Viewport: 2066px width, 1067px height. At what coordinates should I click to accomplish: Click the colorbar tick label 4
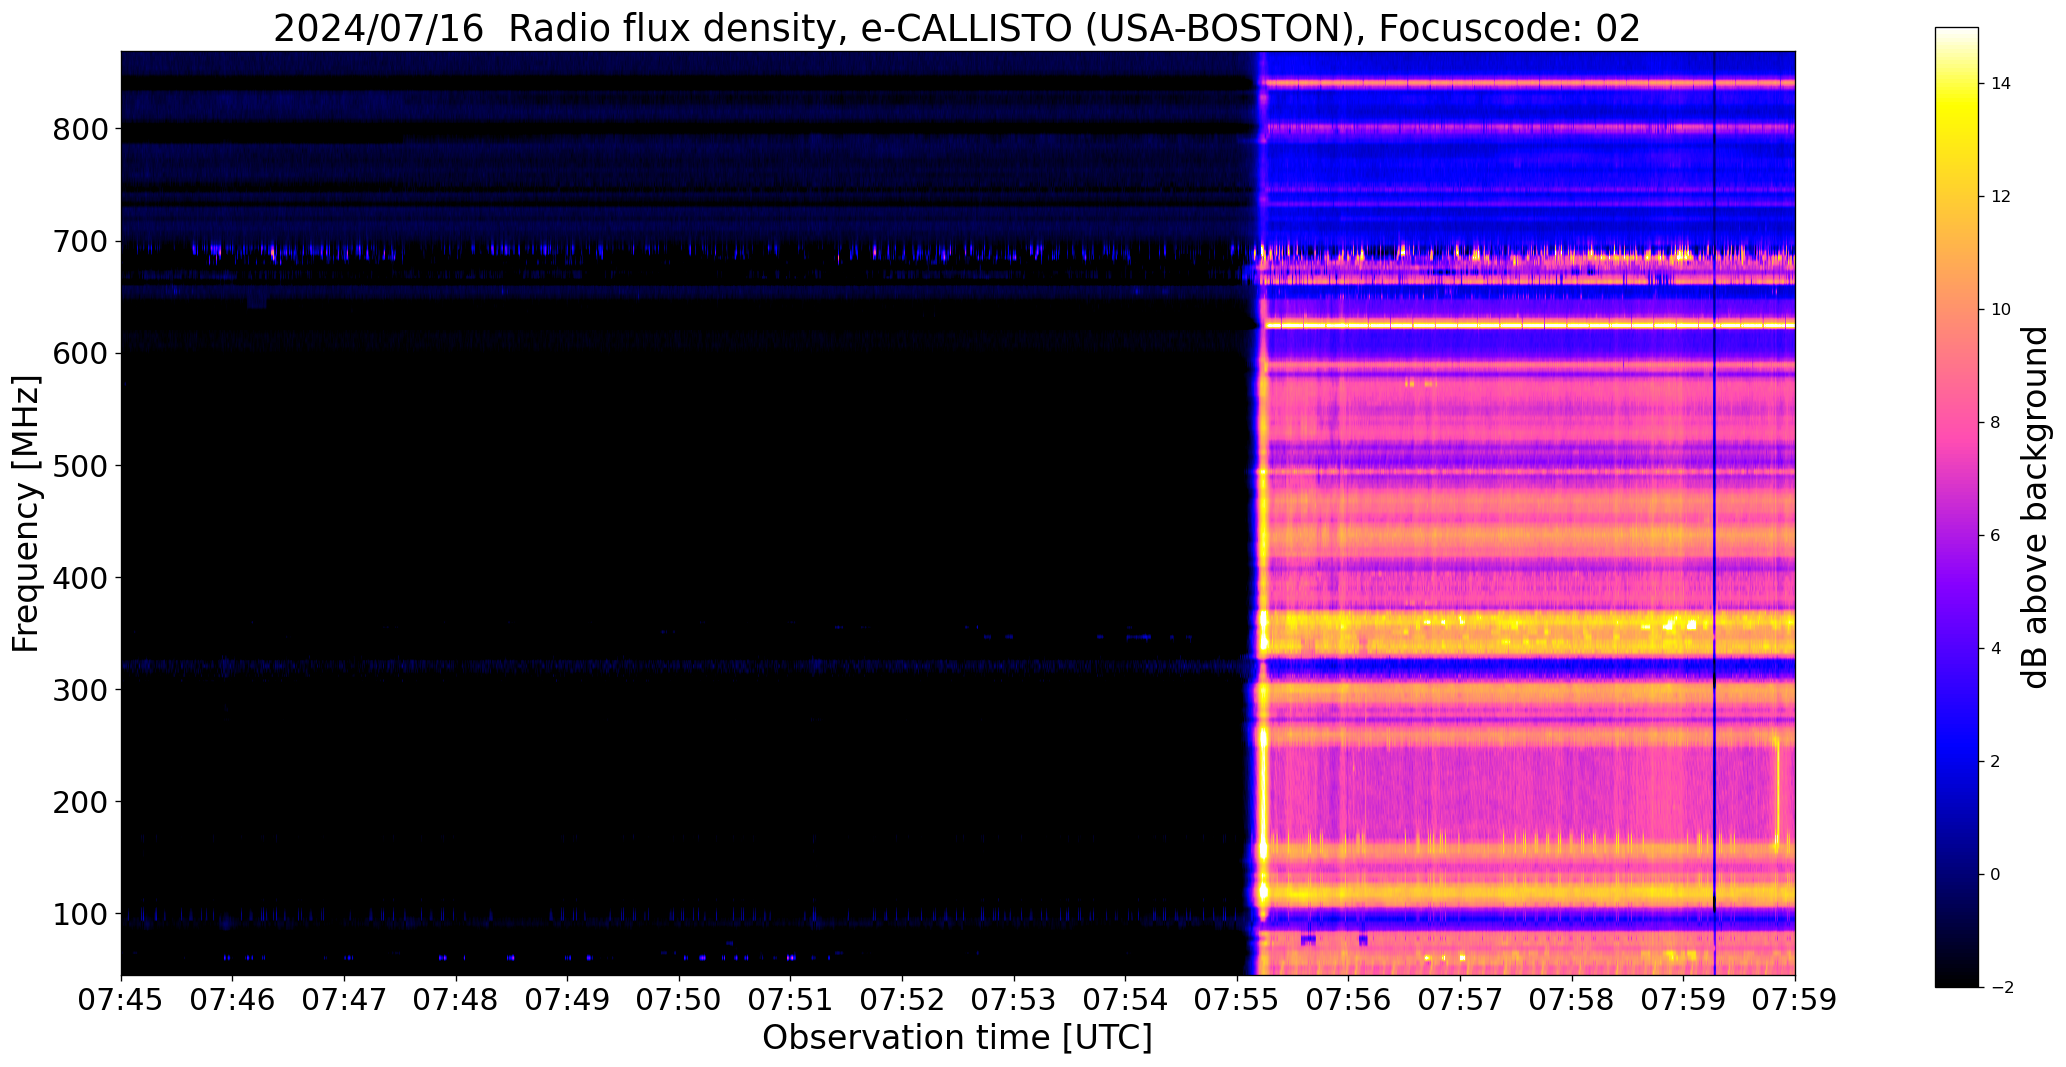coord(1996,649)
